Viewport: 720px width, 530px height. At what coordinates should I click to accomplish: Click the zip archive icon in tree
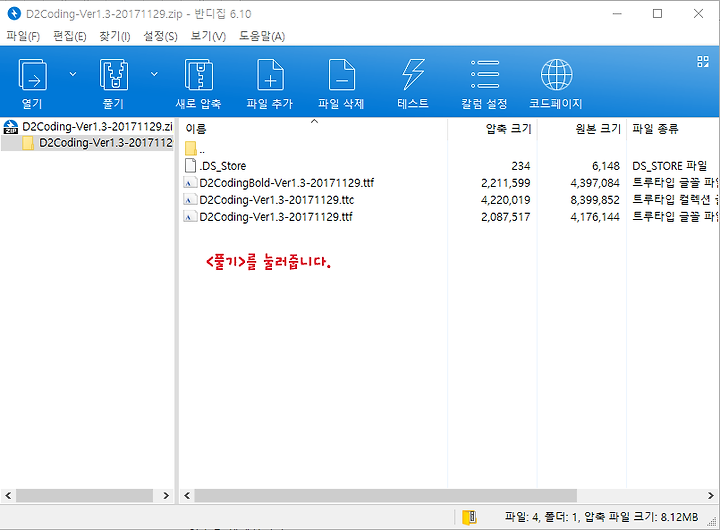(11, 126)
